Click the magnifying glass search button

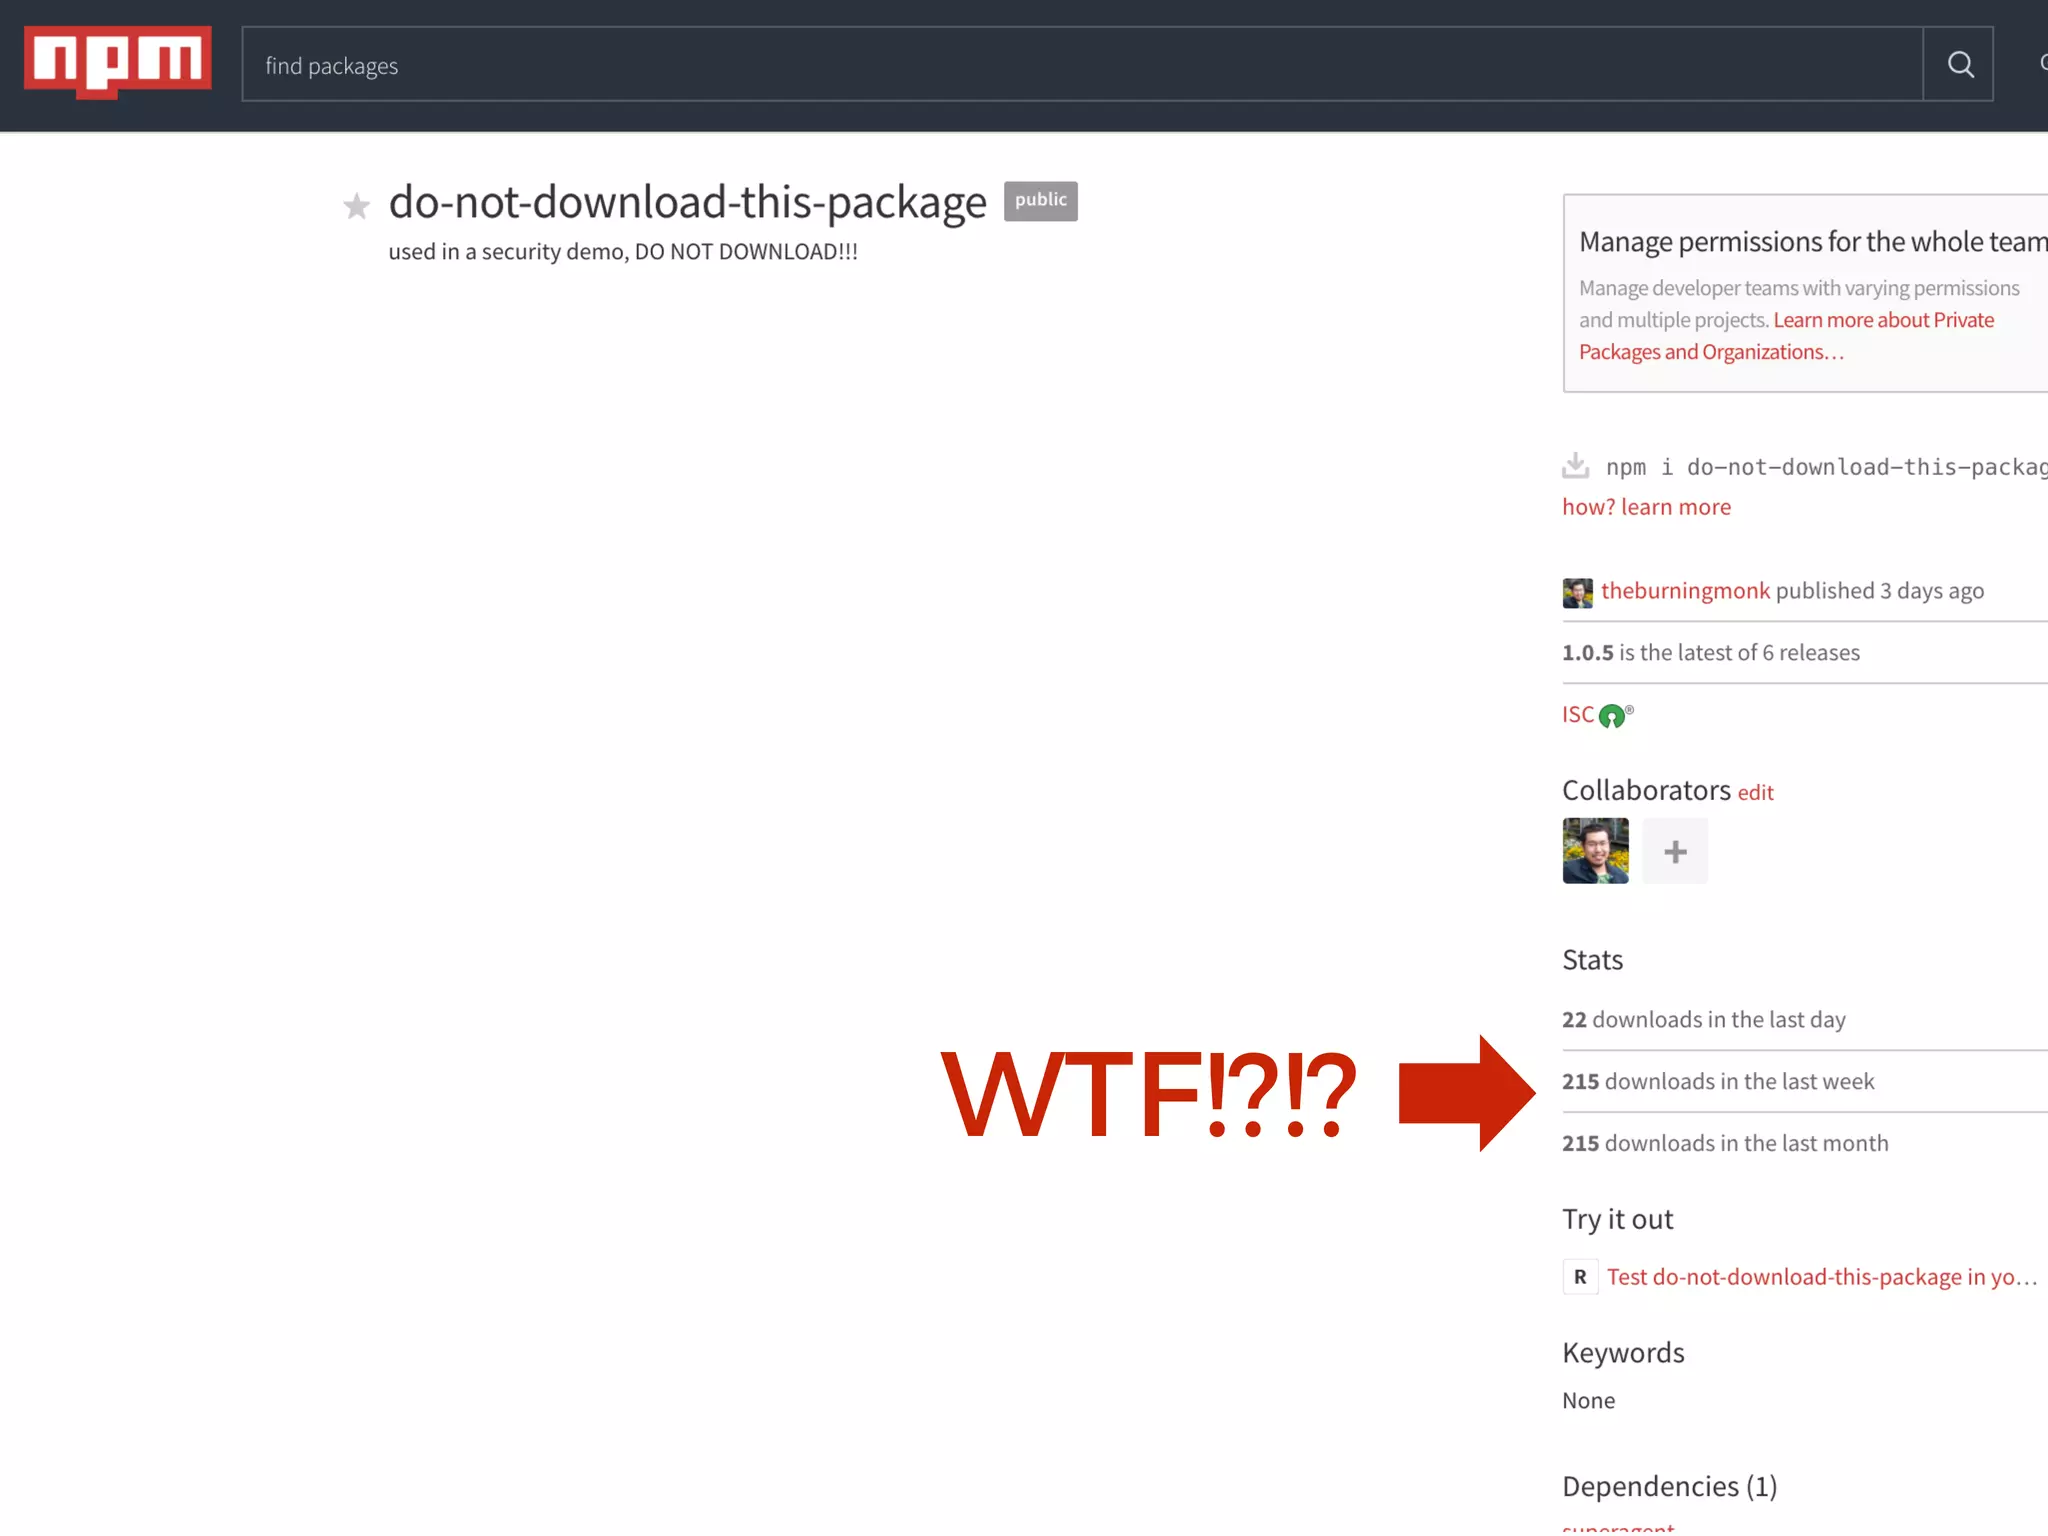(1959, 64)
